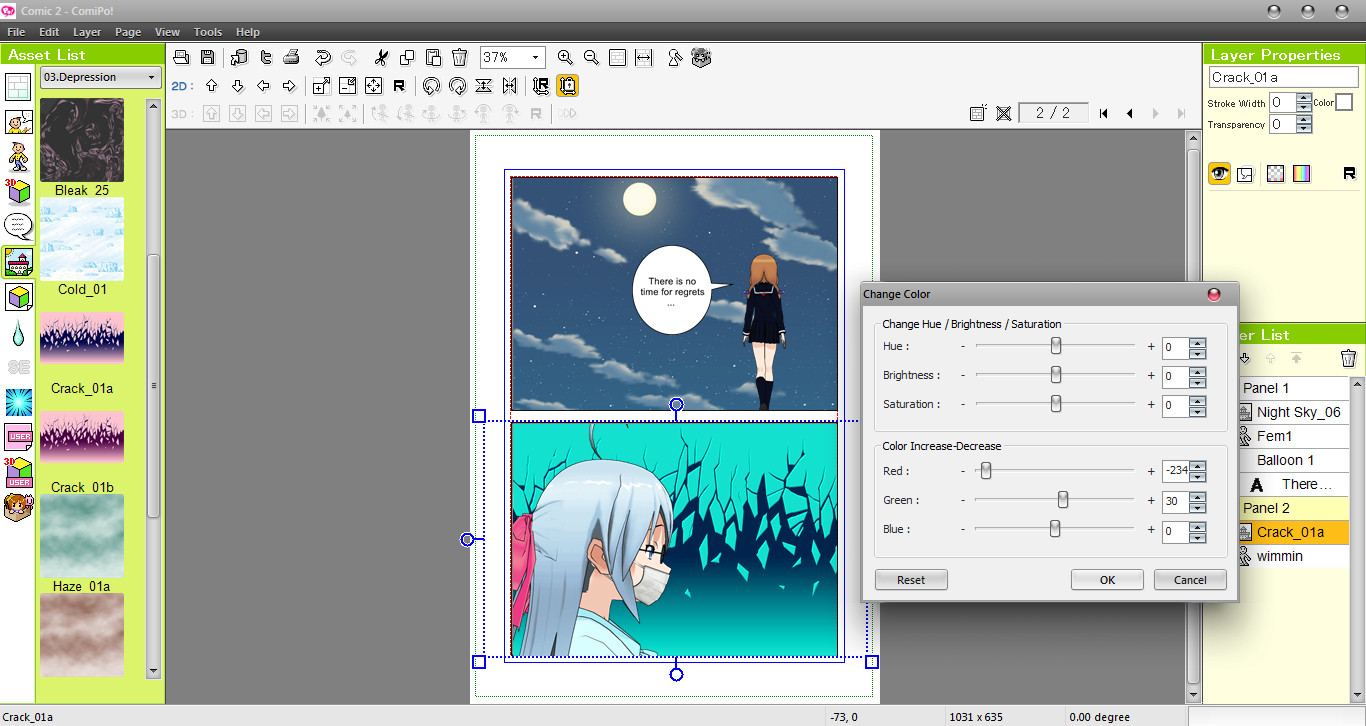Click the Copy icon on the toolbar

pyautogui.click(x=405, y=57)
